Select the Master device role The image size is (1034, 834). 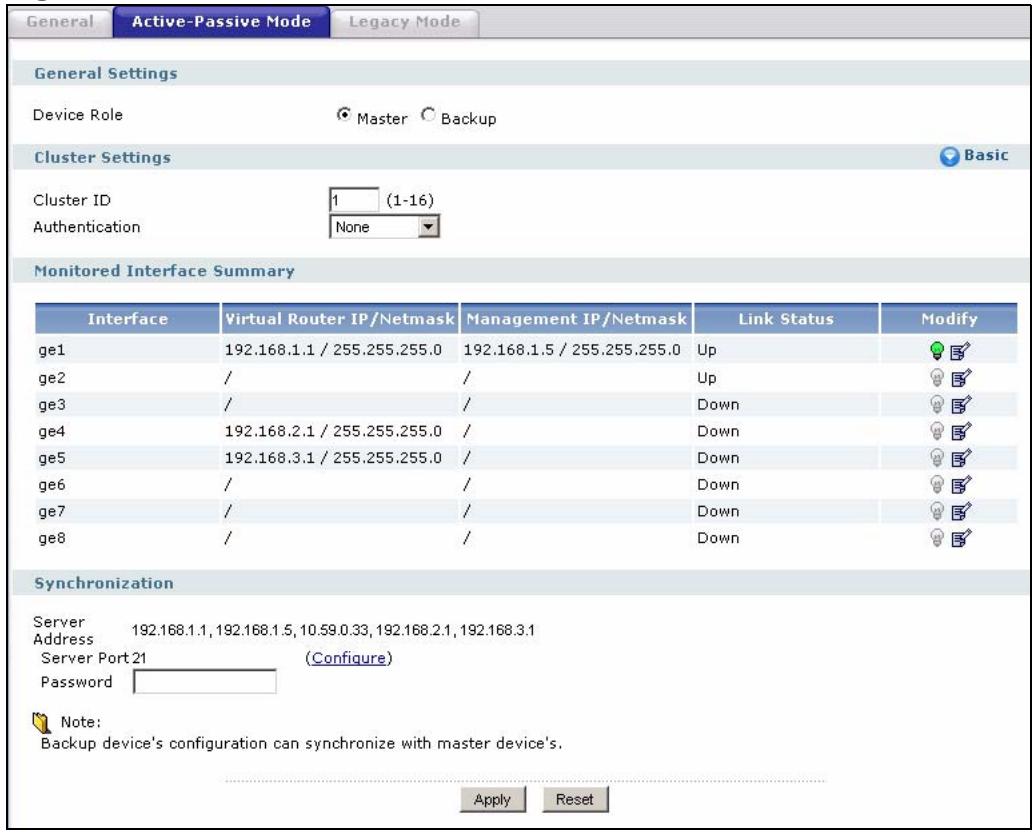pos(344,115)
